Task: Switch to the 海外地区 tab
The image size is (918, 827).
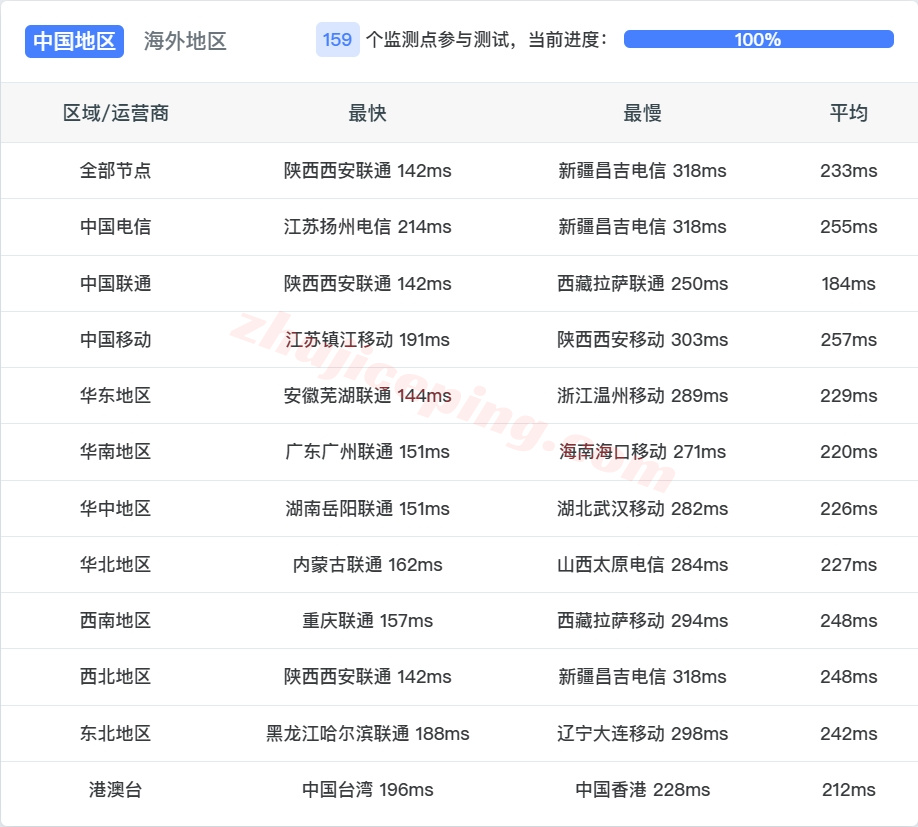Action: [x=184, y=42]
